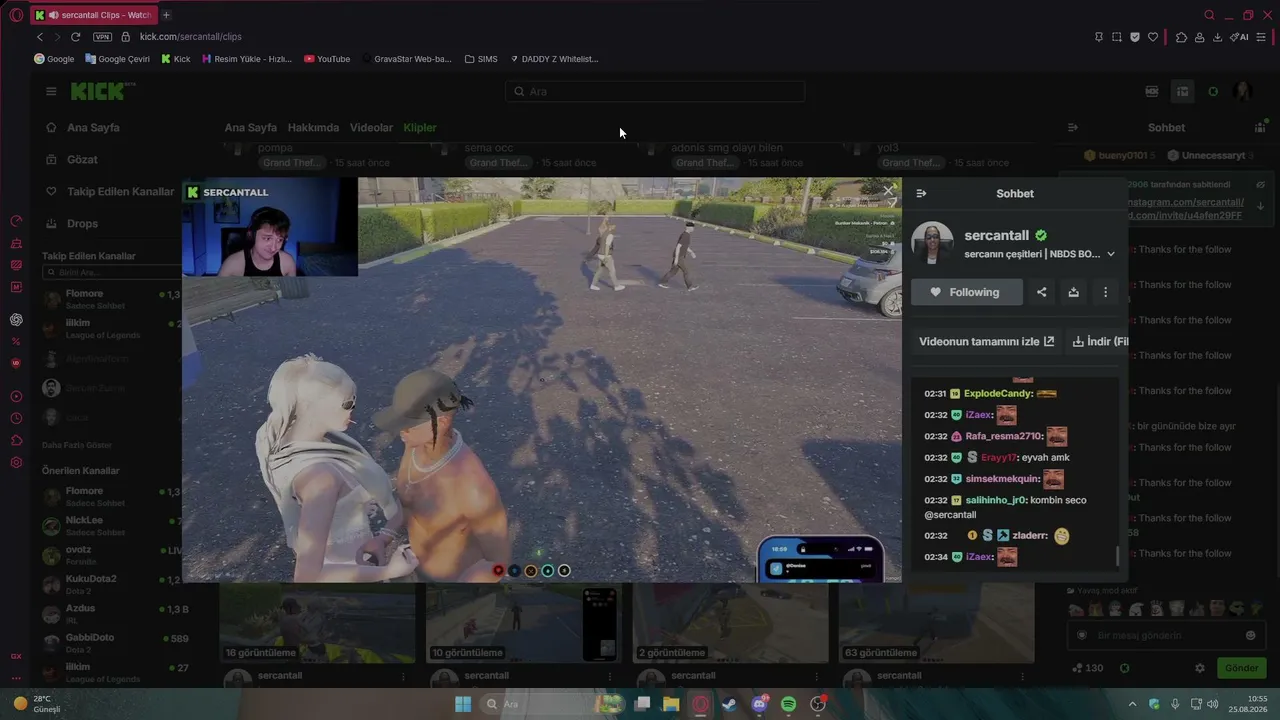
Task: Focus the Kick 'Ara' search field
Action: click(655, 91)
